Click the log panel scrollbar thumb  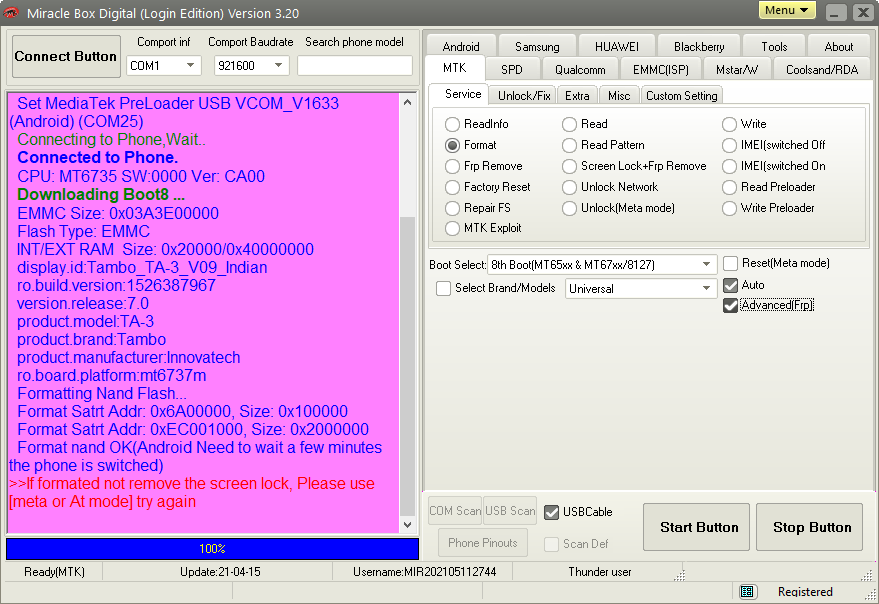(408, 366)
